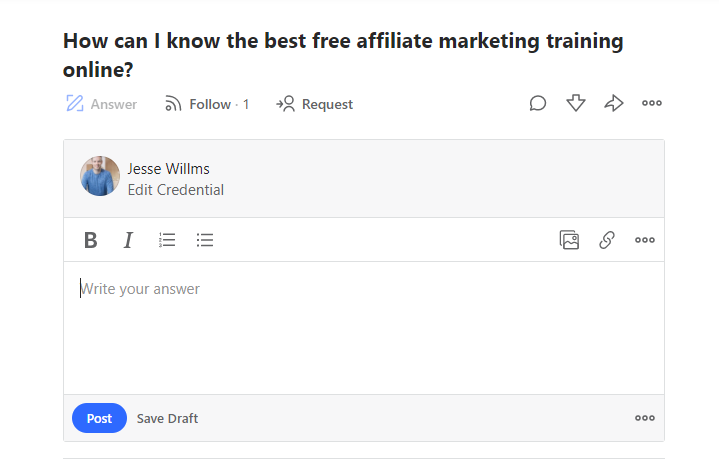Focus the Write your answer field

click(x=364, y=328)
